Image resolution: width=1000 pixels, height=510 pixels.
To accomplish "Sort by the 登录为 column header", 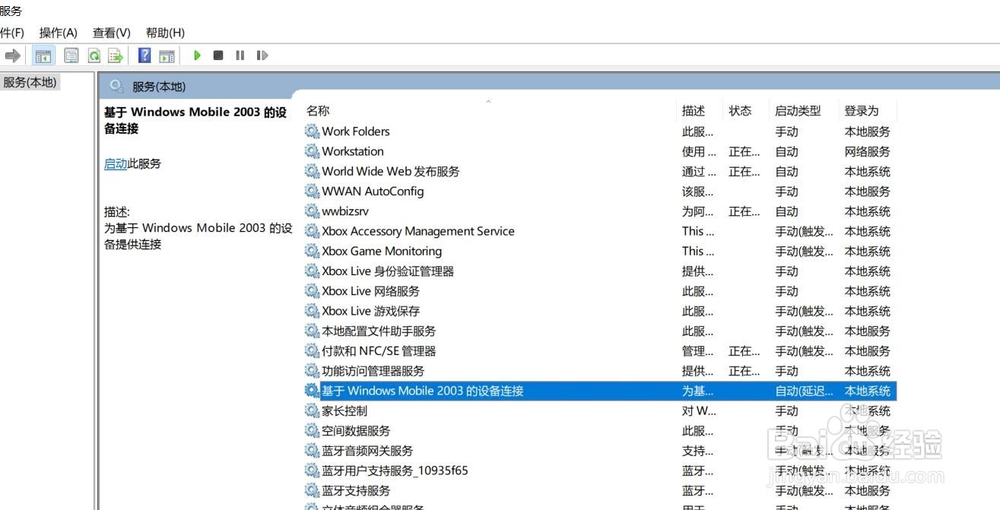I will (862, 111).
